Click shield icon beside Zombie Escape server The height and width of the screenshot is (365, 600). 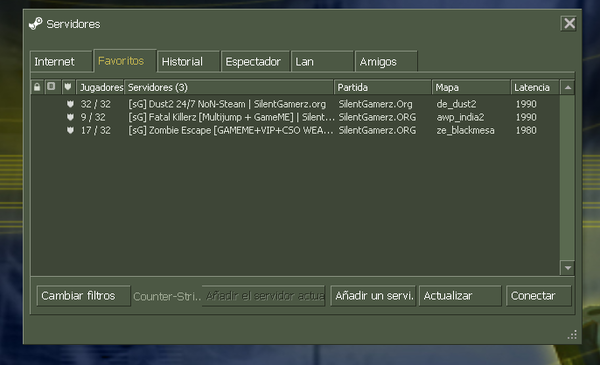(x=70, y=130)
